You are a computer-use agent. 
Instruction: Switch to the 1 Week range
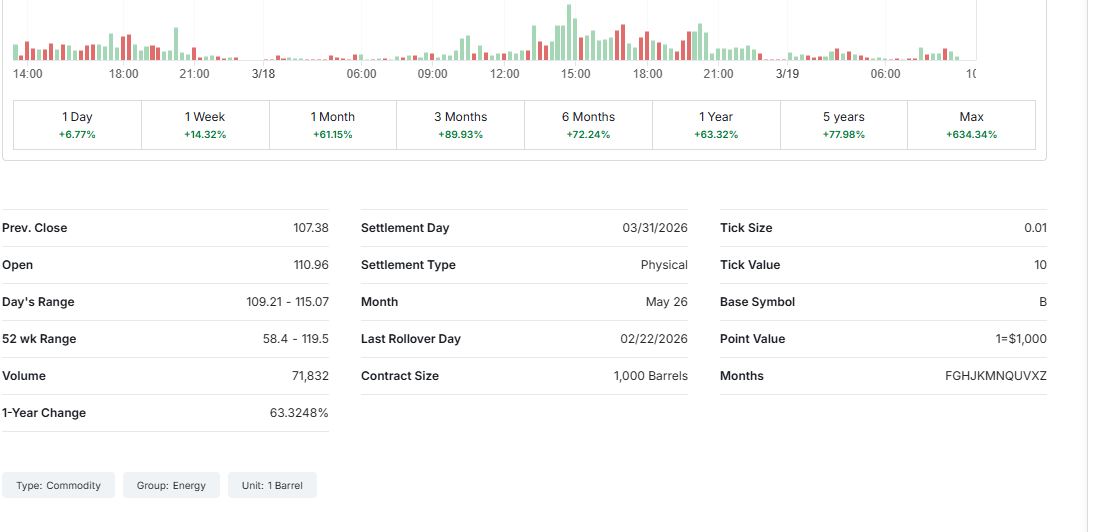point(205,125)
